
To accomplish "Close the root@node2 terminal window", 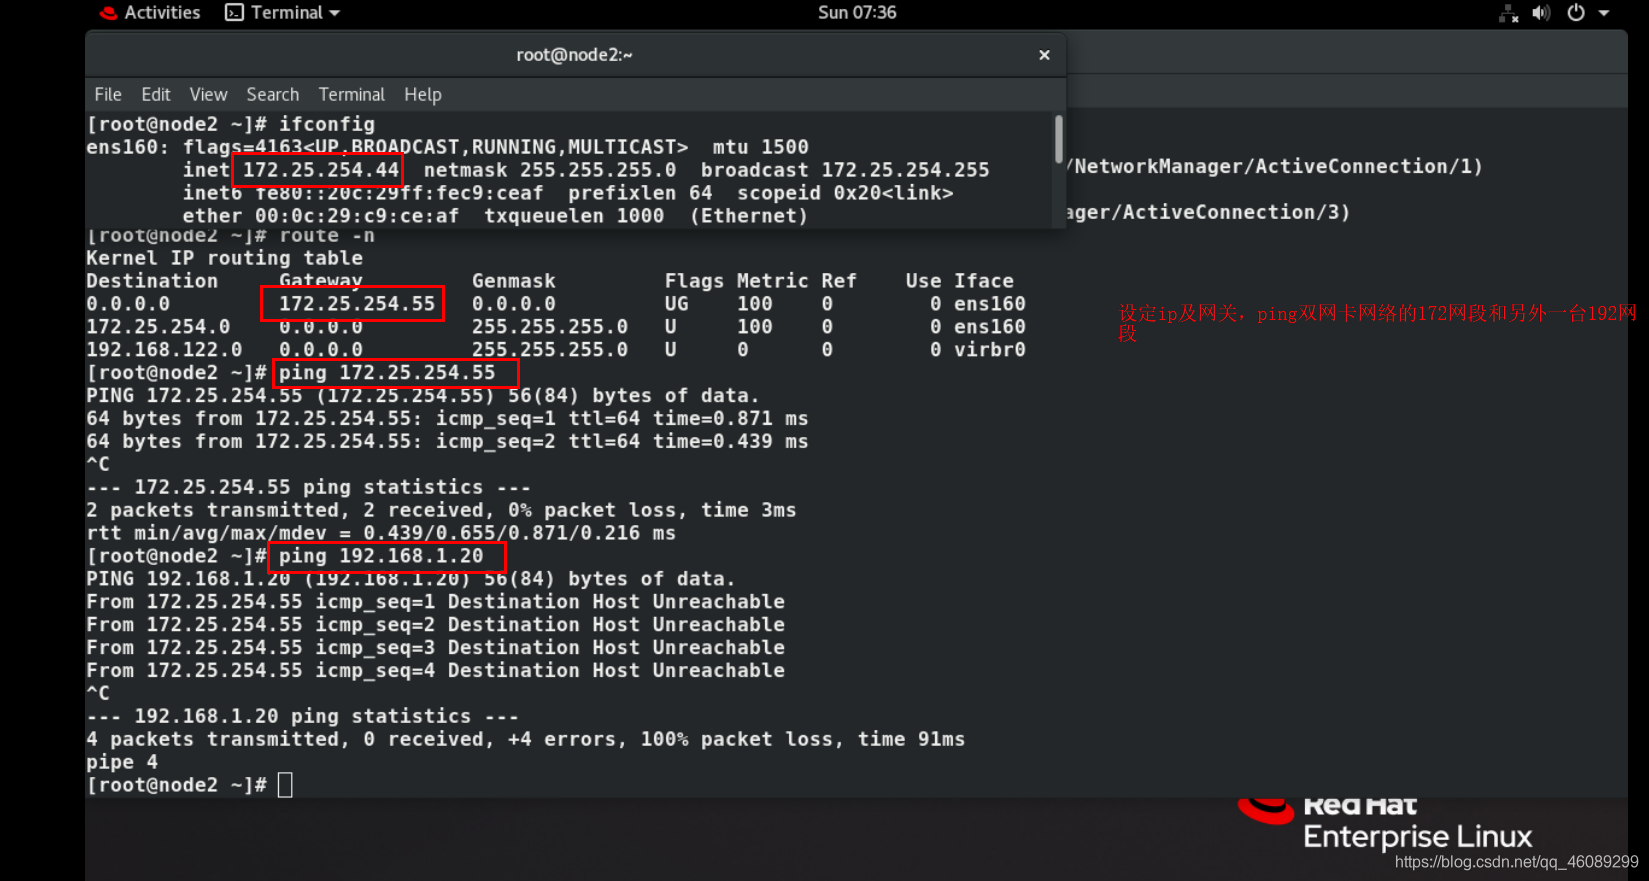I will click(x=1044, y=55).
